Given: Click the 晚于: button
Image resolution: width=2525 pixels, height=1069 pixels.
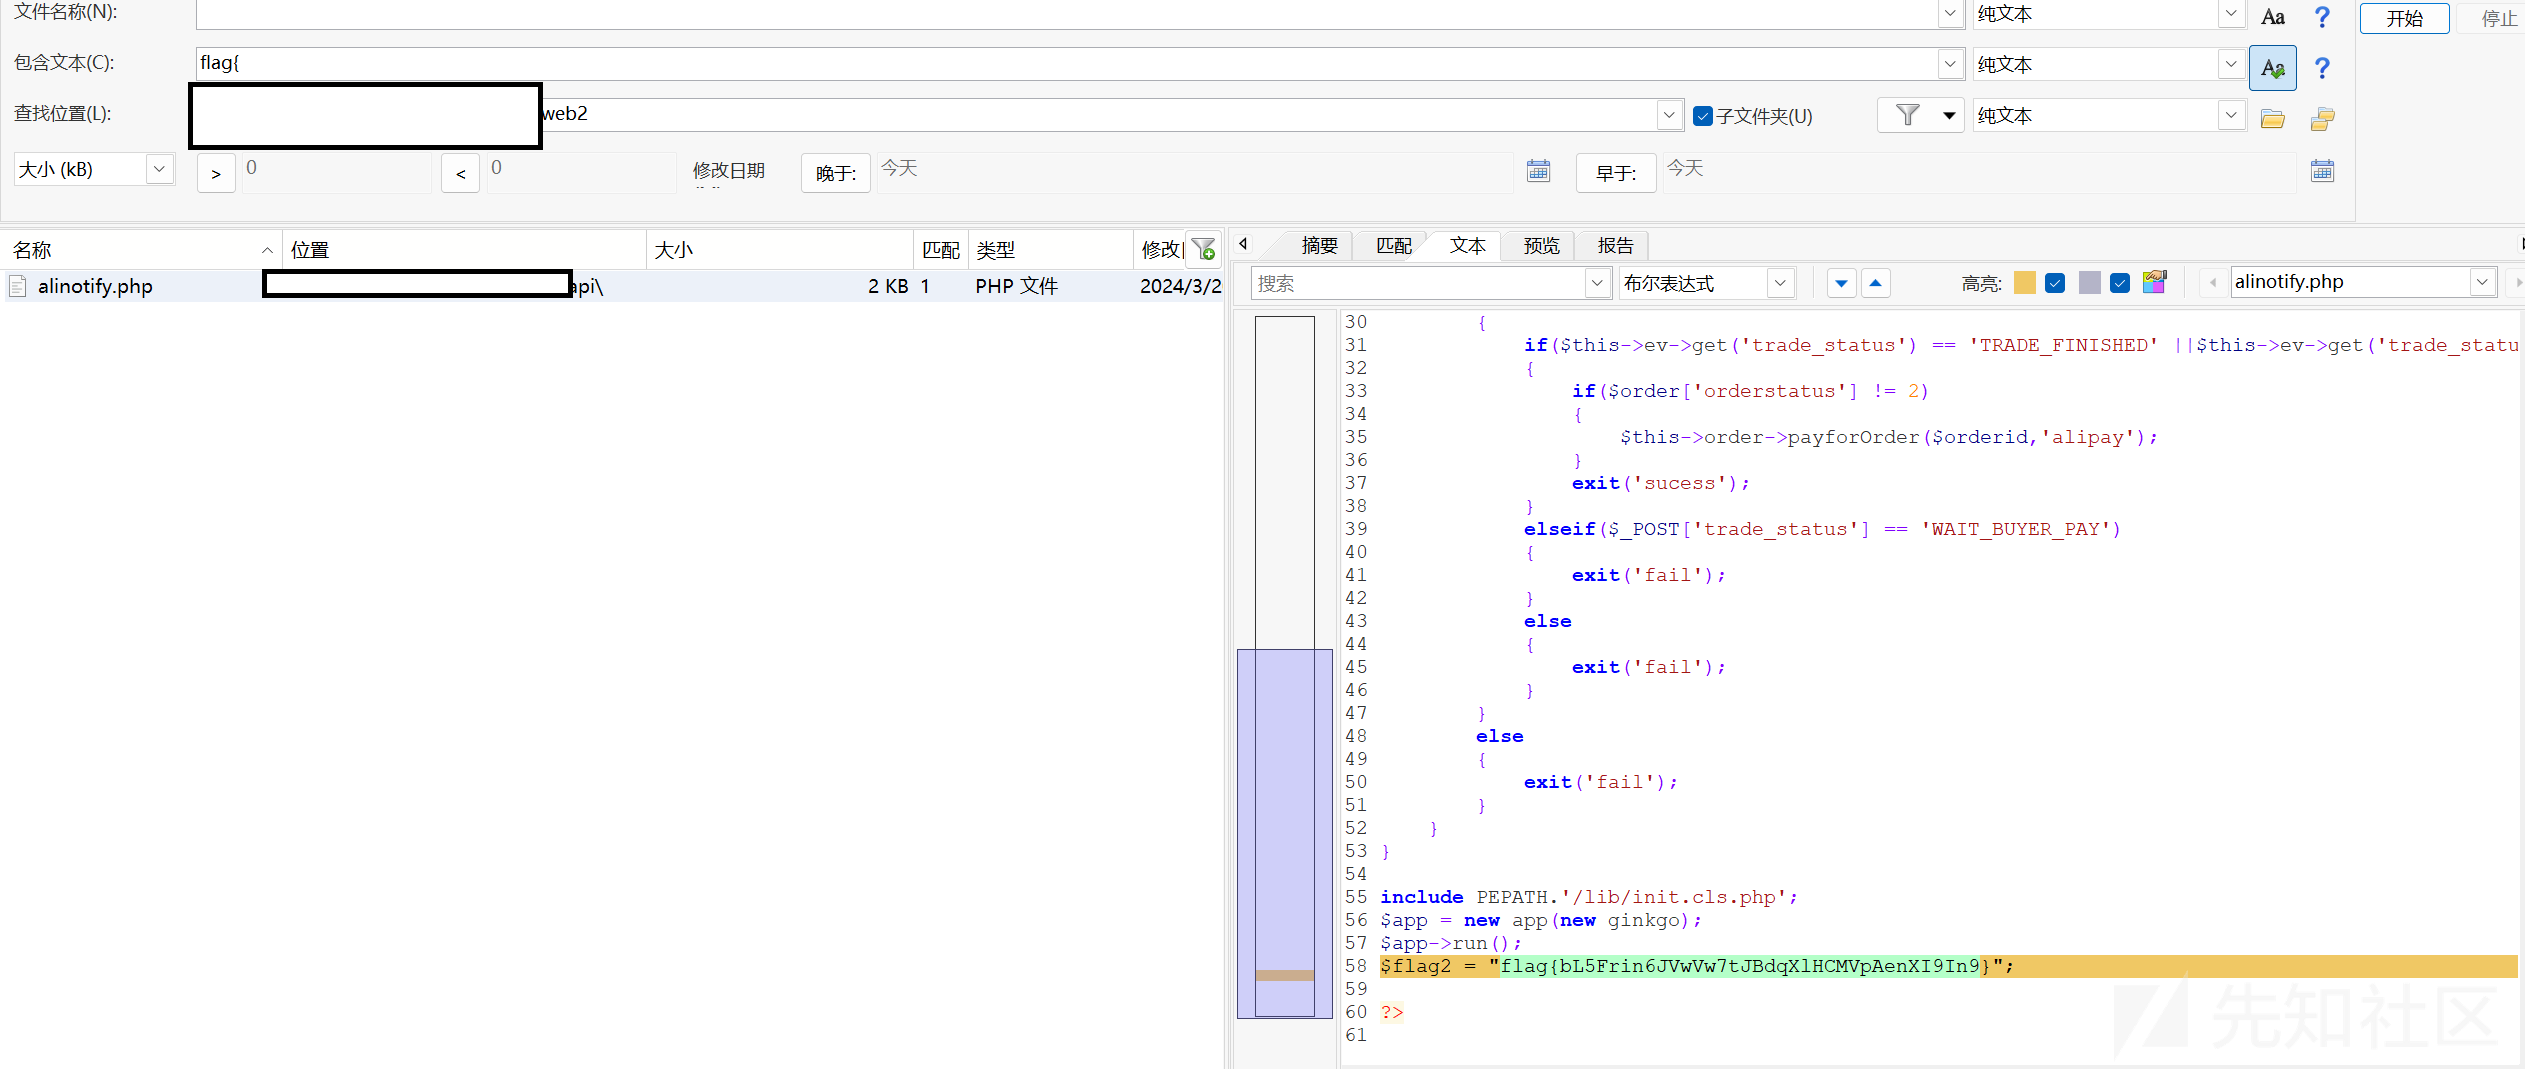Looking at the screenshot, I should tap(836, 173).
